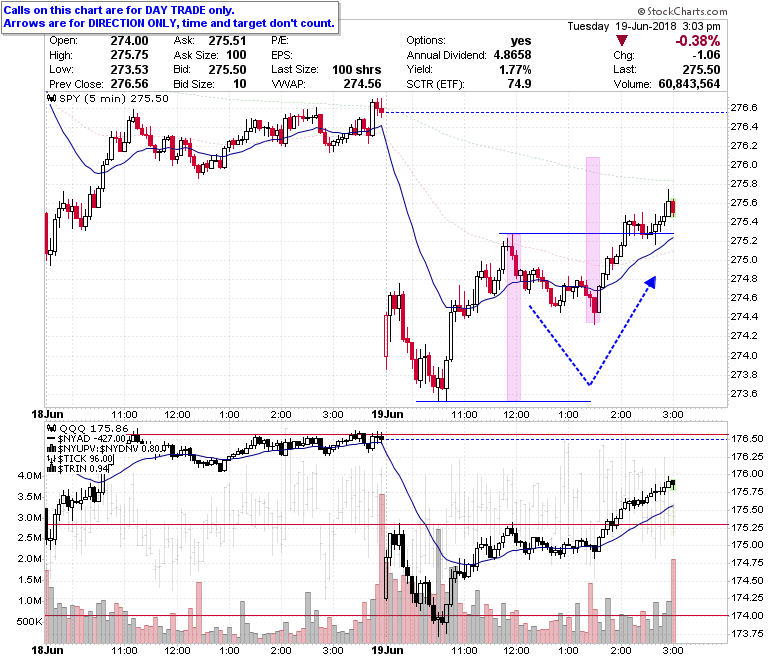Click the 175.25 QQQ axis label

pos(747,527)
